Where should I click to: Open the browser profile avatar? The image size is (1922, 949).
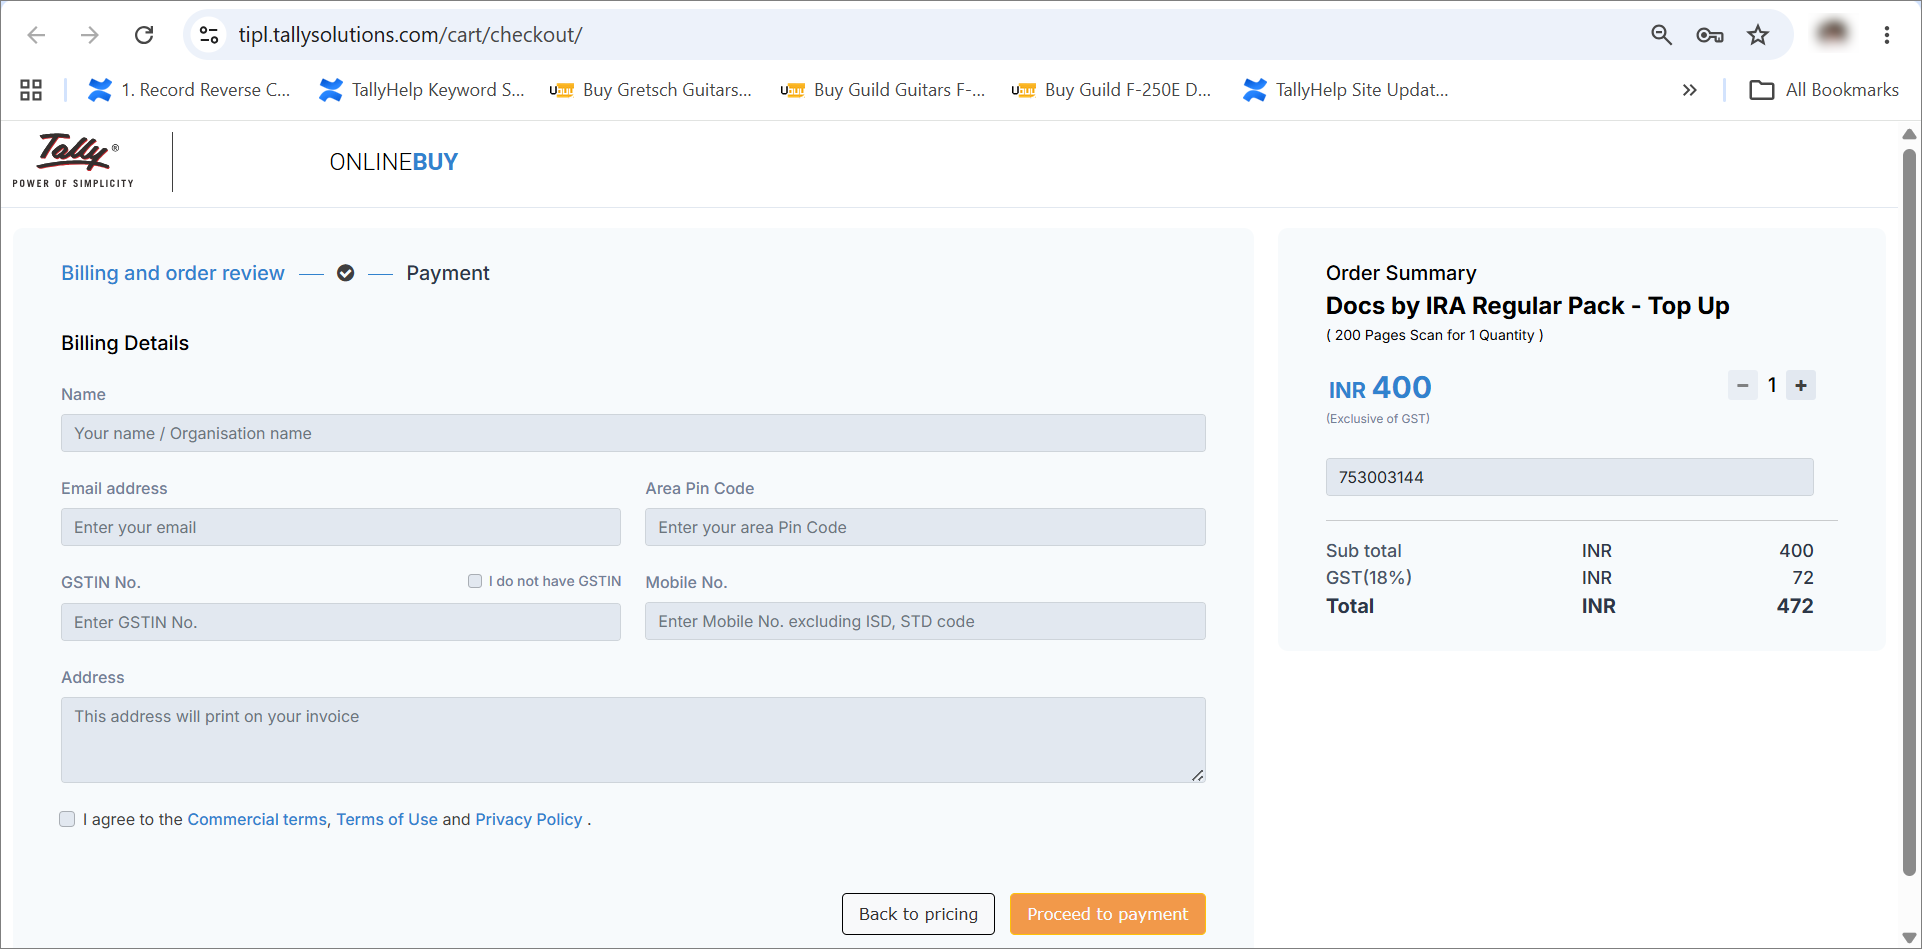[x=1832, y=33]
